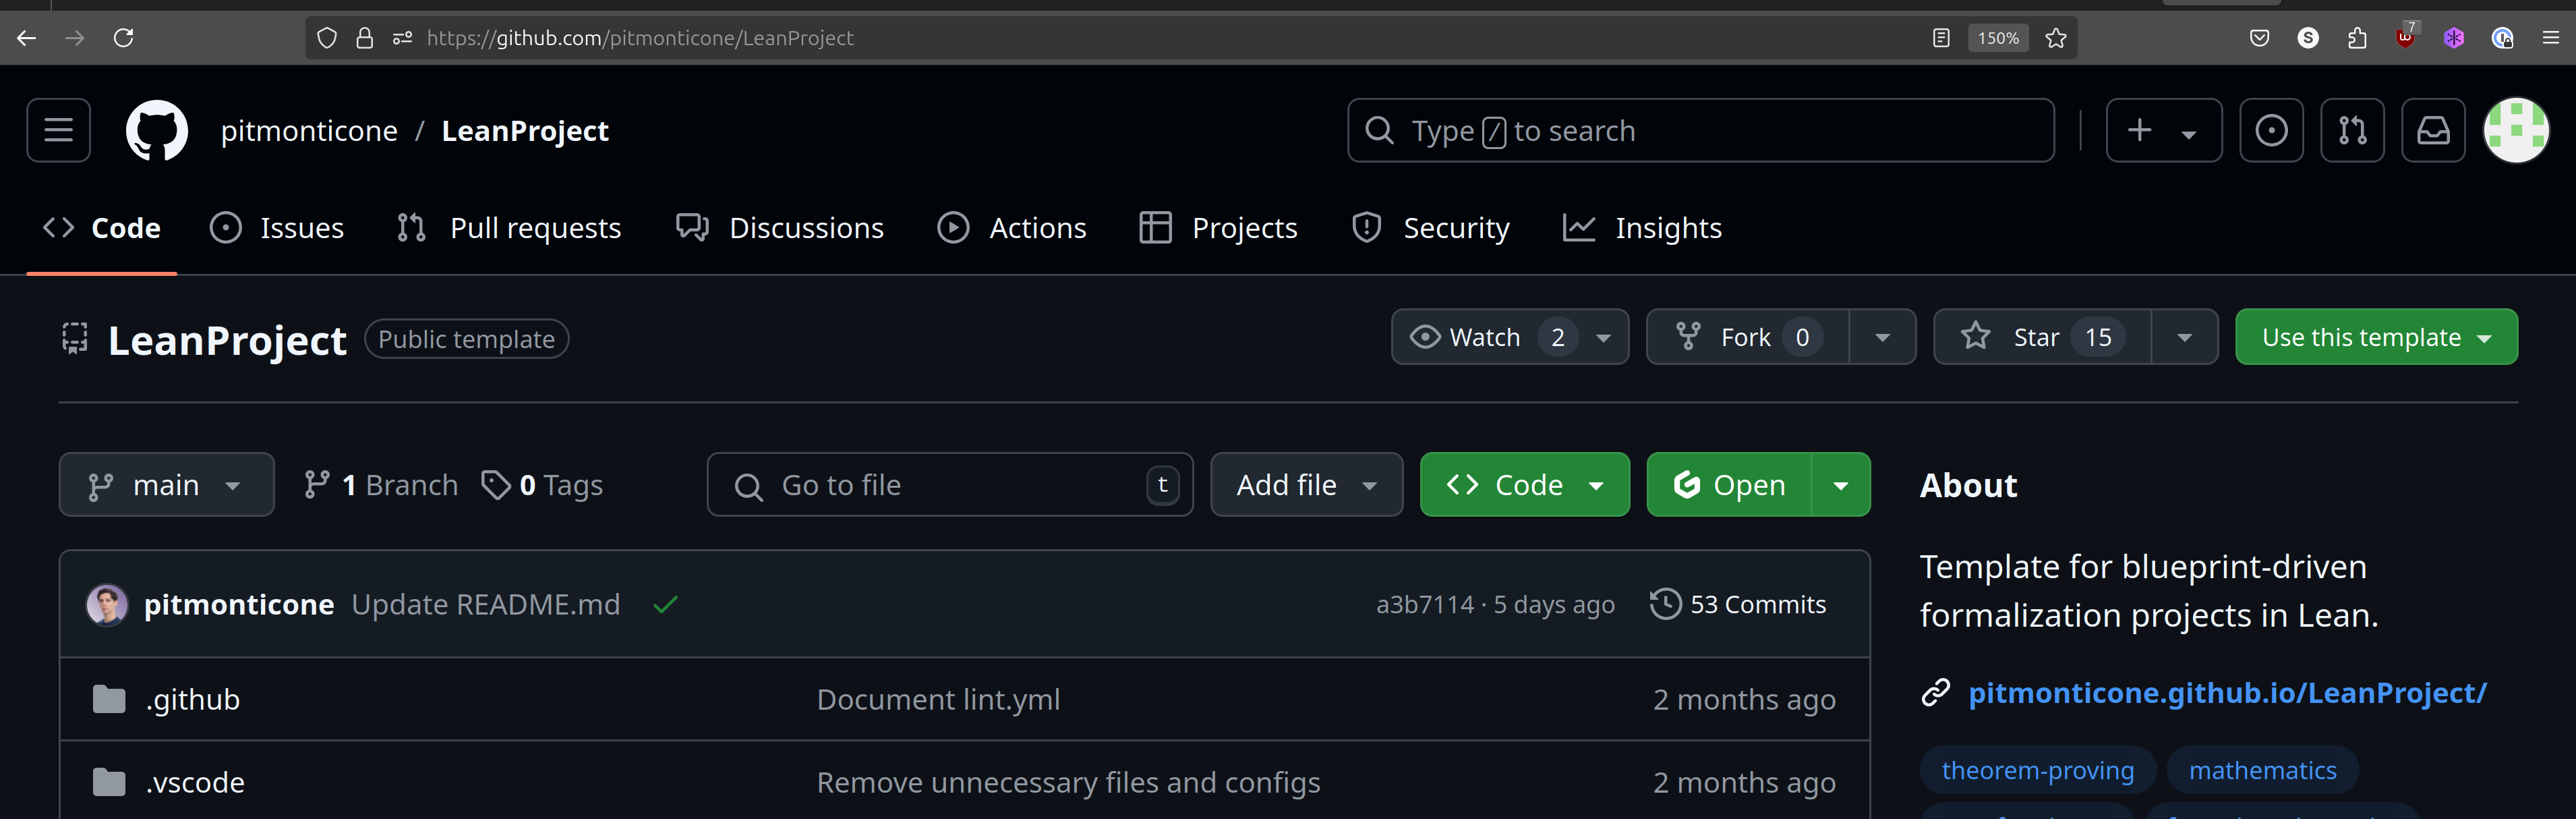Open the Use this template dropdown

tap(2376, 337)
